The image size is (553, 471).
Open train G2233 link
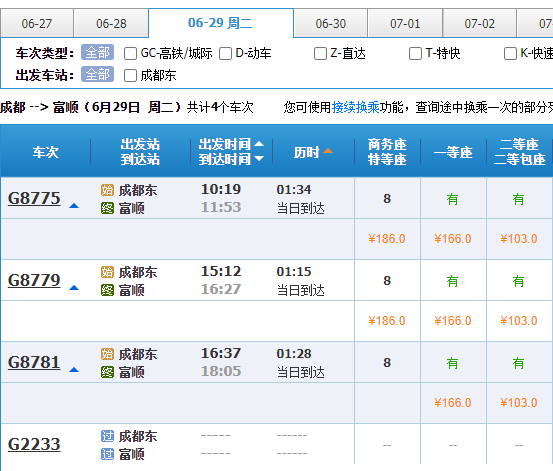click(x=34, y=444)
